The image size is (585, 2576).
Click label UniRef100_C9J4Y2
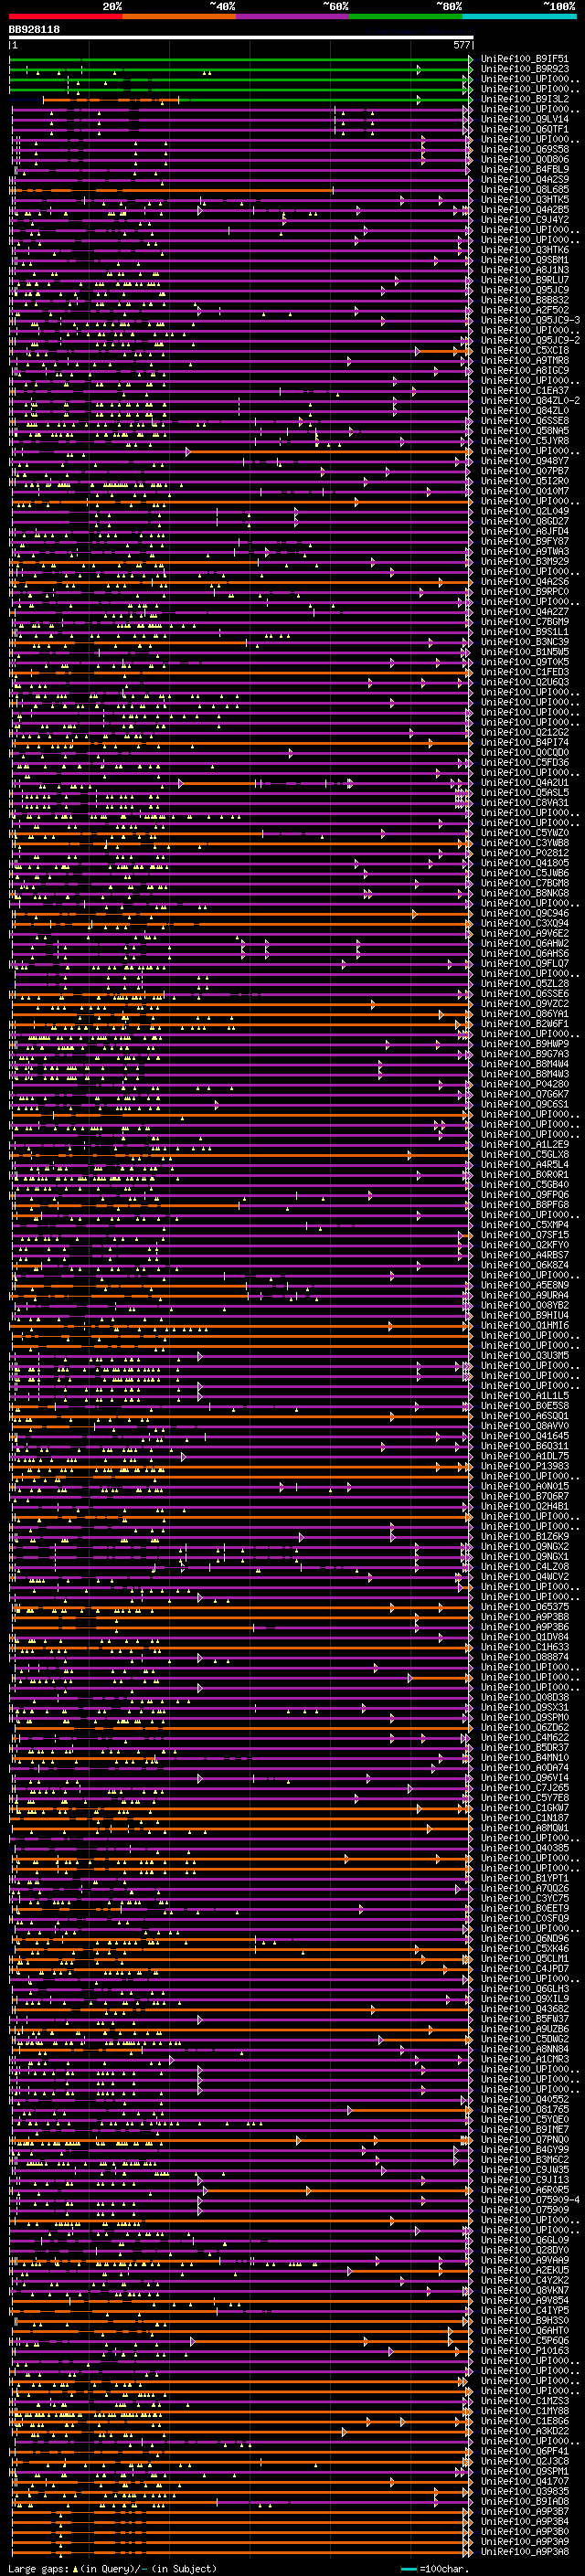(x=524, y=220)
